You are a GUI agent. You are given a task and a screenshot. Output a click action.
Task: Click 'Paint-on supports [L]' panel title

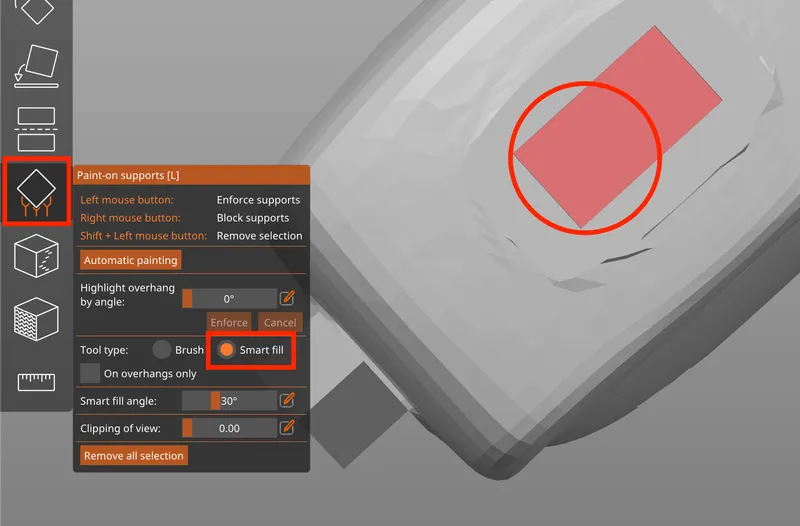click(x=128, y=175)
